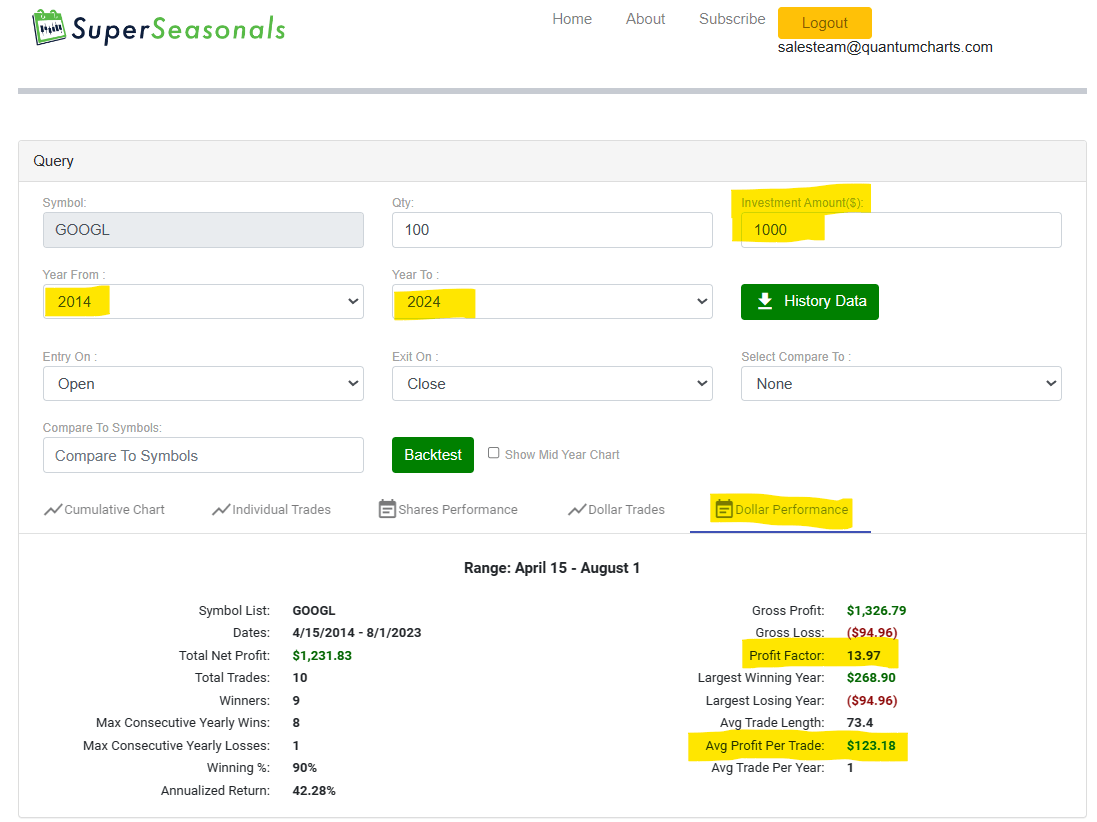Click the Avg Profit Per Trade value $123.18
Viewport: 1097px width, 822px height.
[x=871, y=746]
